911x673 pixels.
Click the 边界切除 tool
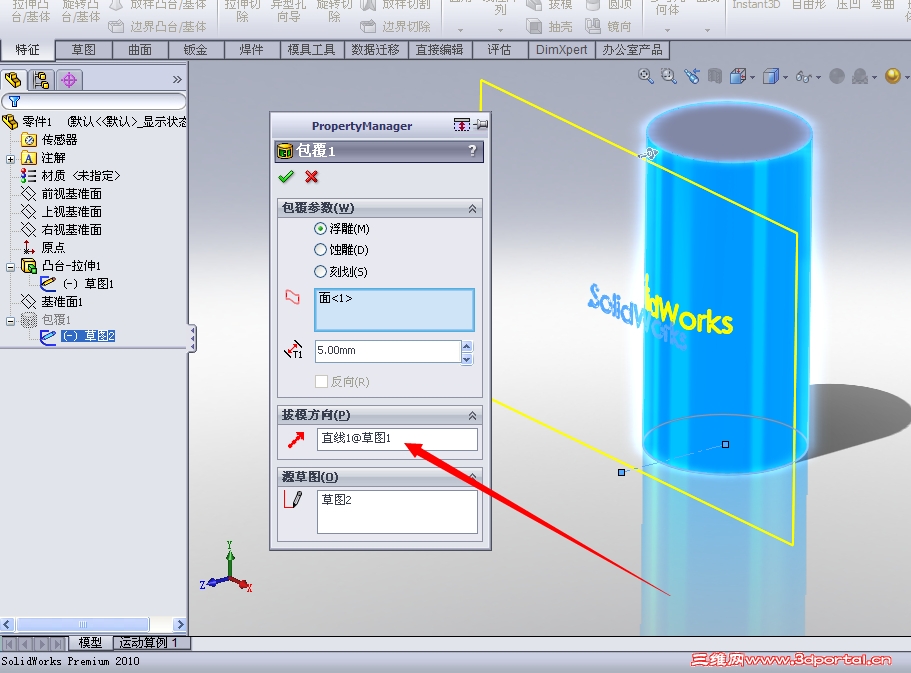coord(396,26)
